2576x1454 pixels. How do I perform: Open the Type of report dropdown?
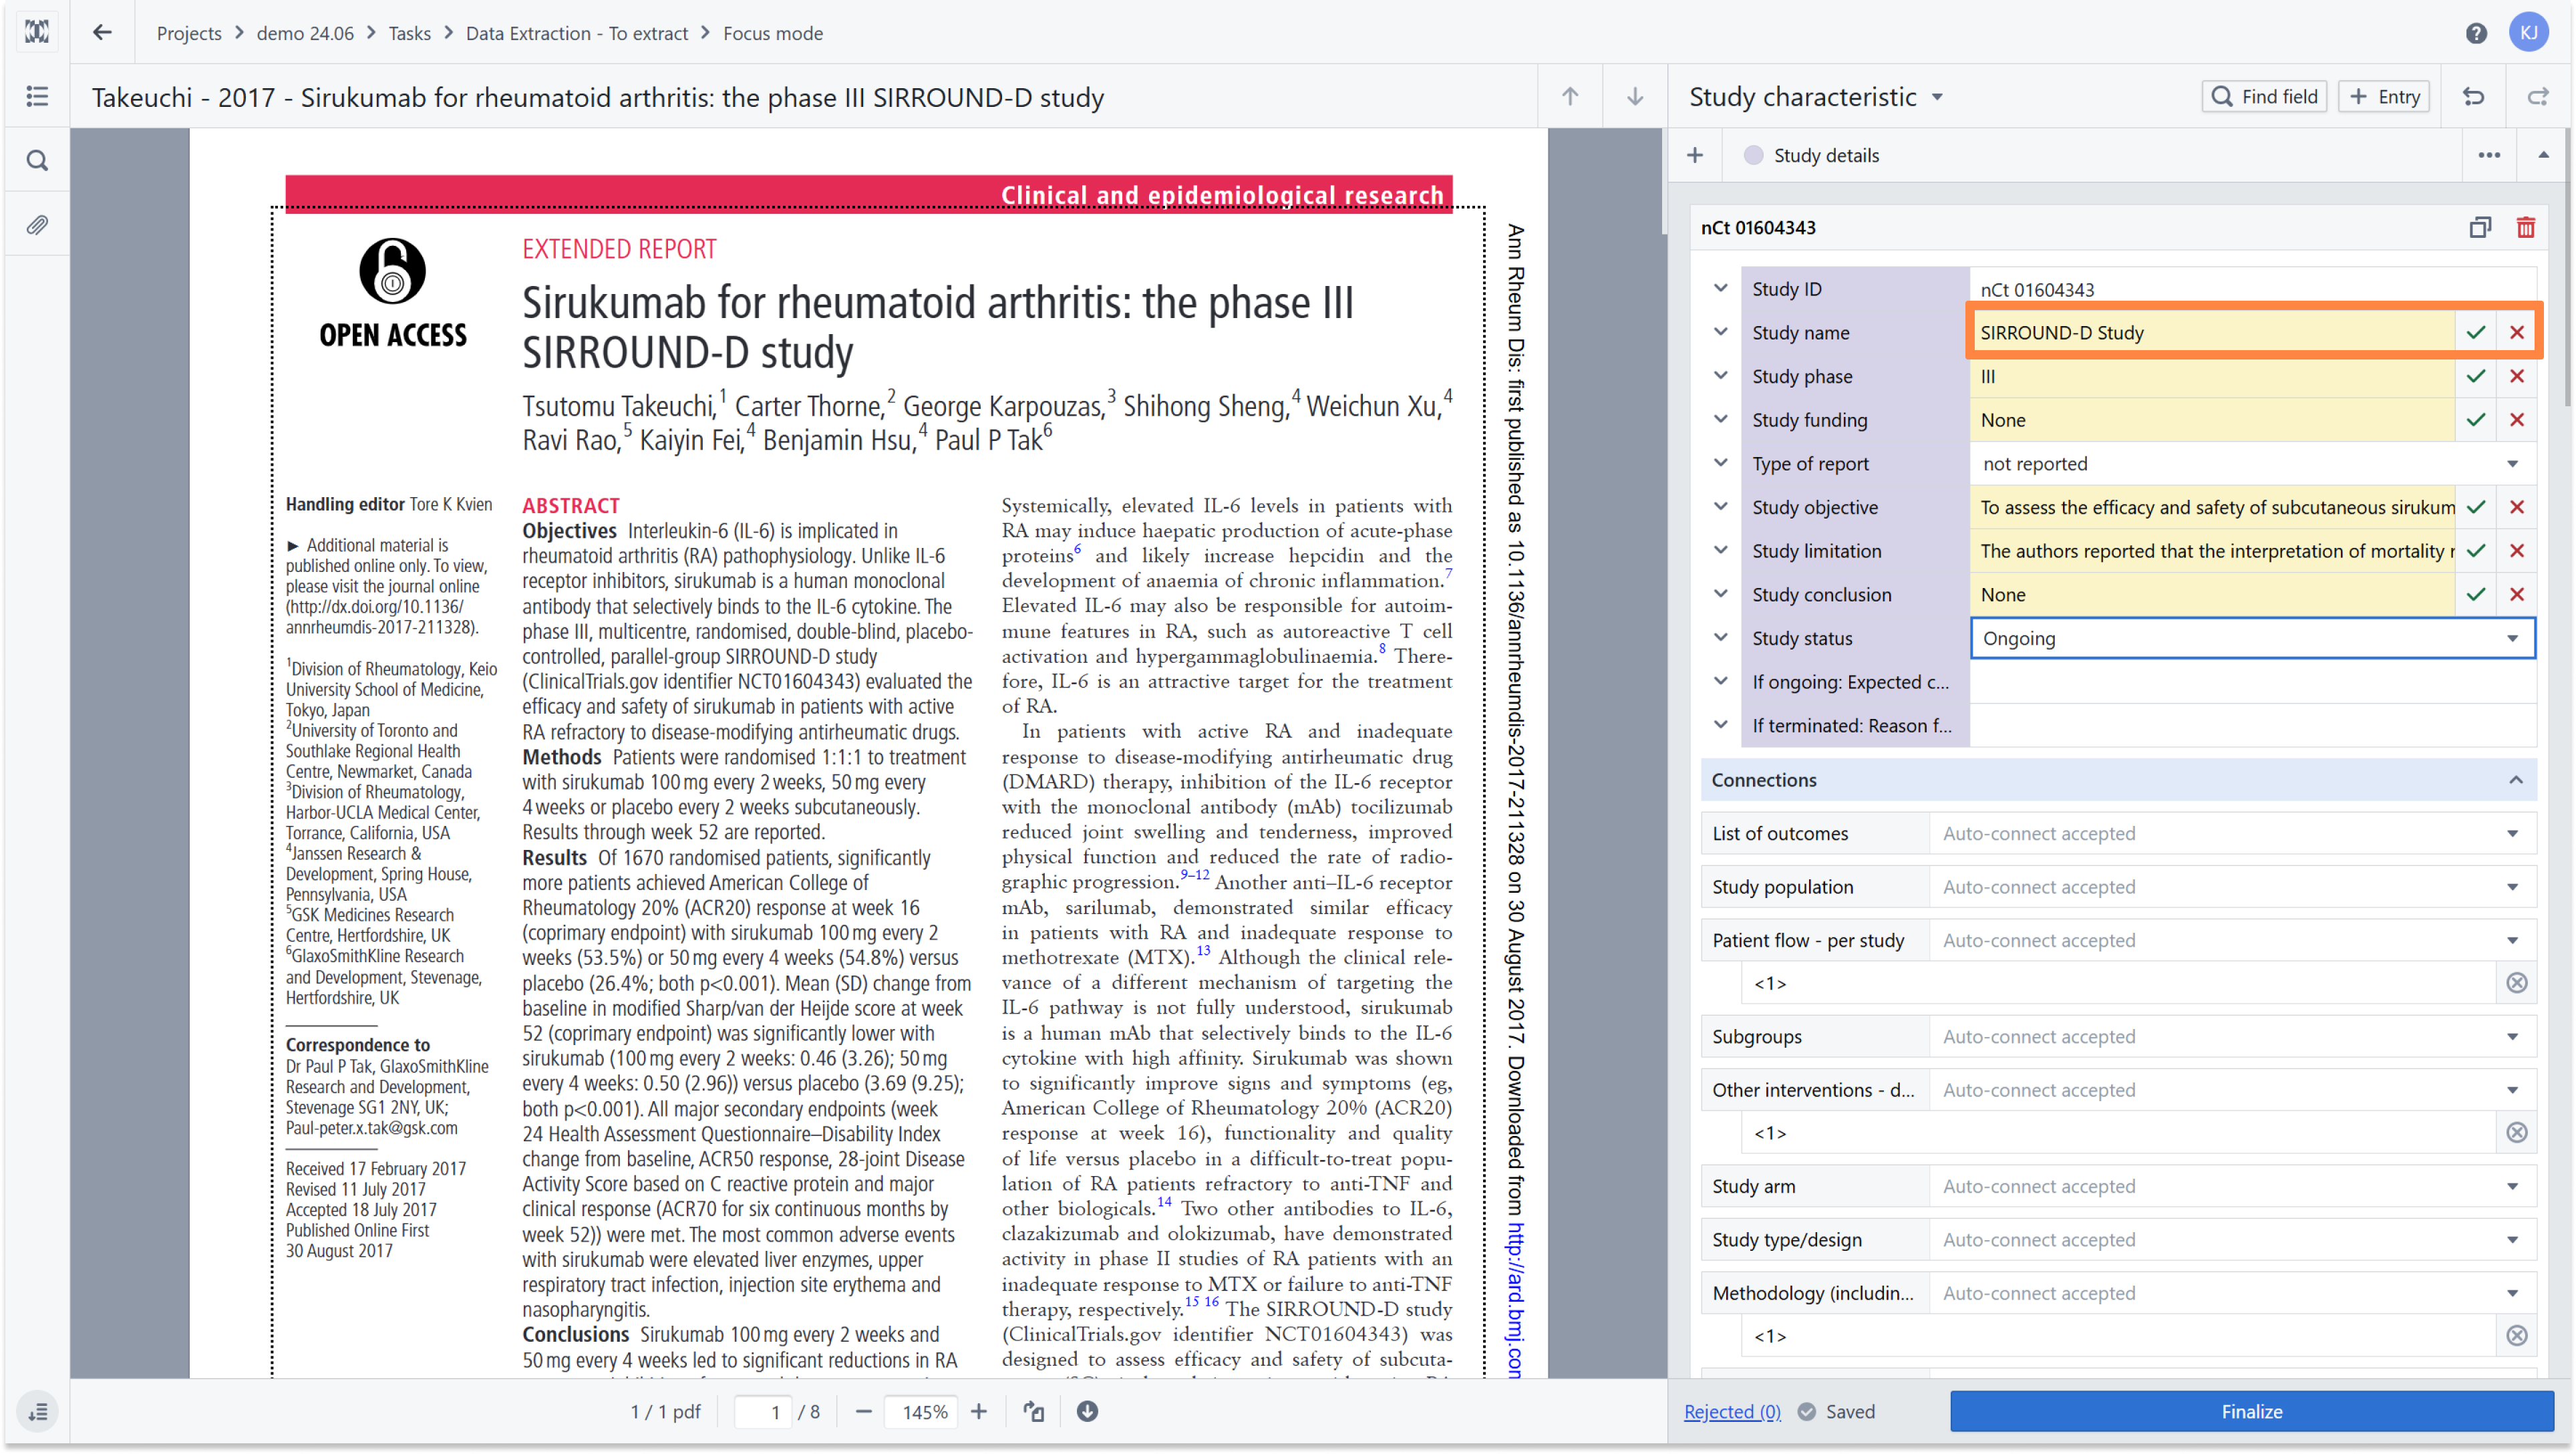(2252, 464)
